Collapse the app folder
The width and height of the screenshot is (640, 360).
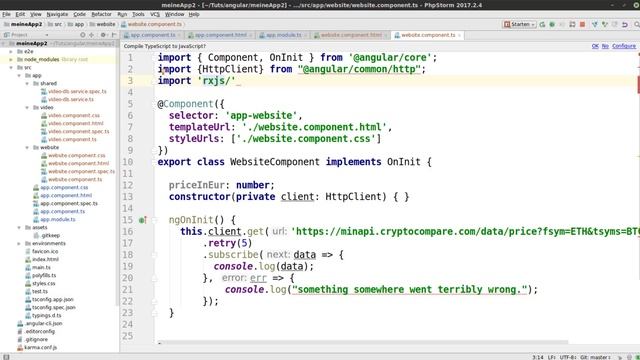(x=19, y=76)
